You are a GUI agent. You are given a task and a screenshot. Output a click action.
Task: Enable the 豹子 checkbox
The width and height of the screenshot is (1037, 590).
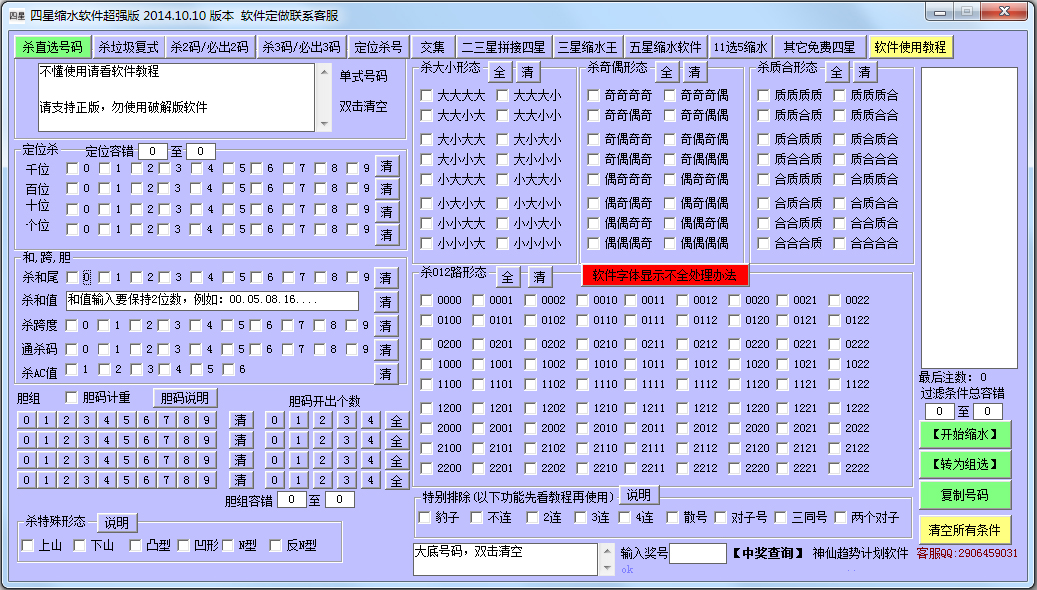tap(425, 517)
